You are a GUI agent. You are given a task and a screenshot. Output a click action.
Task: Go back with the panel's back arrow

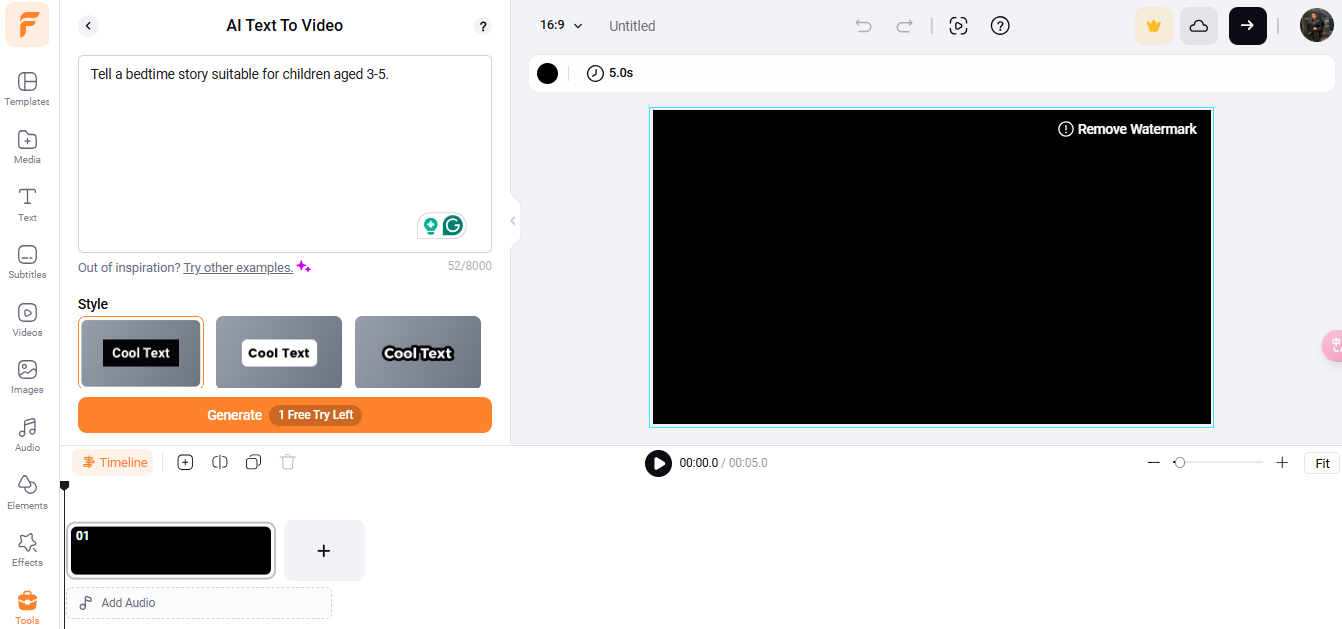(88, 25)
